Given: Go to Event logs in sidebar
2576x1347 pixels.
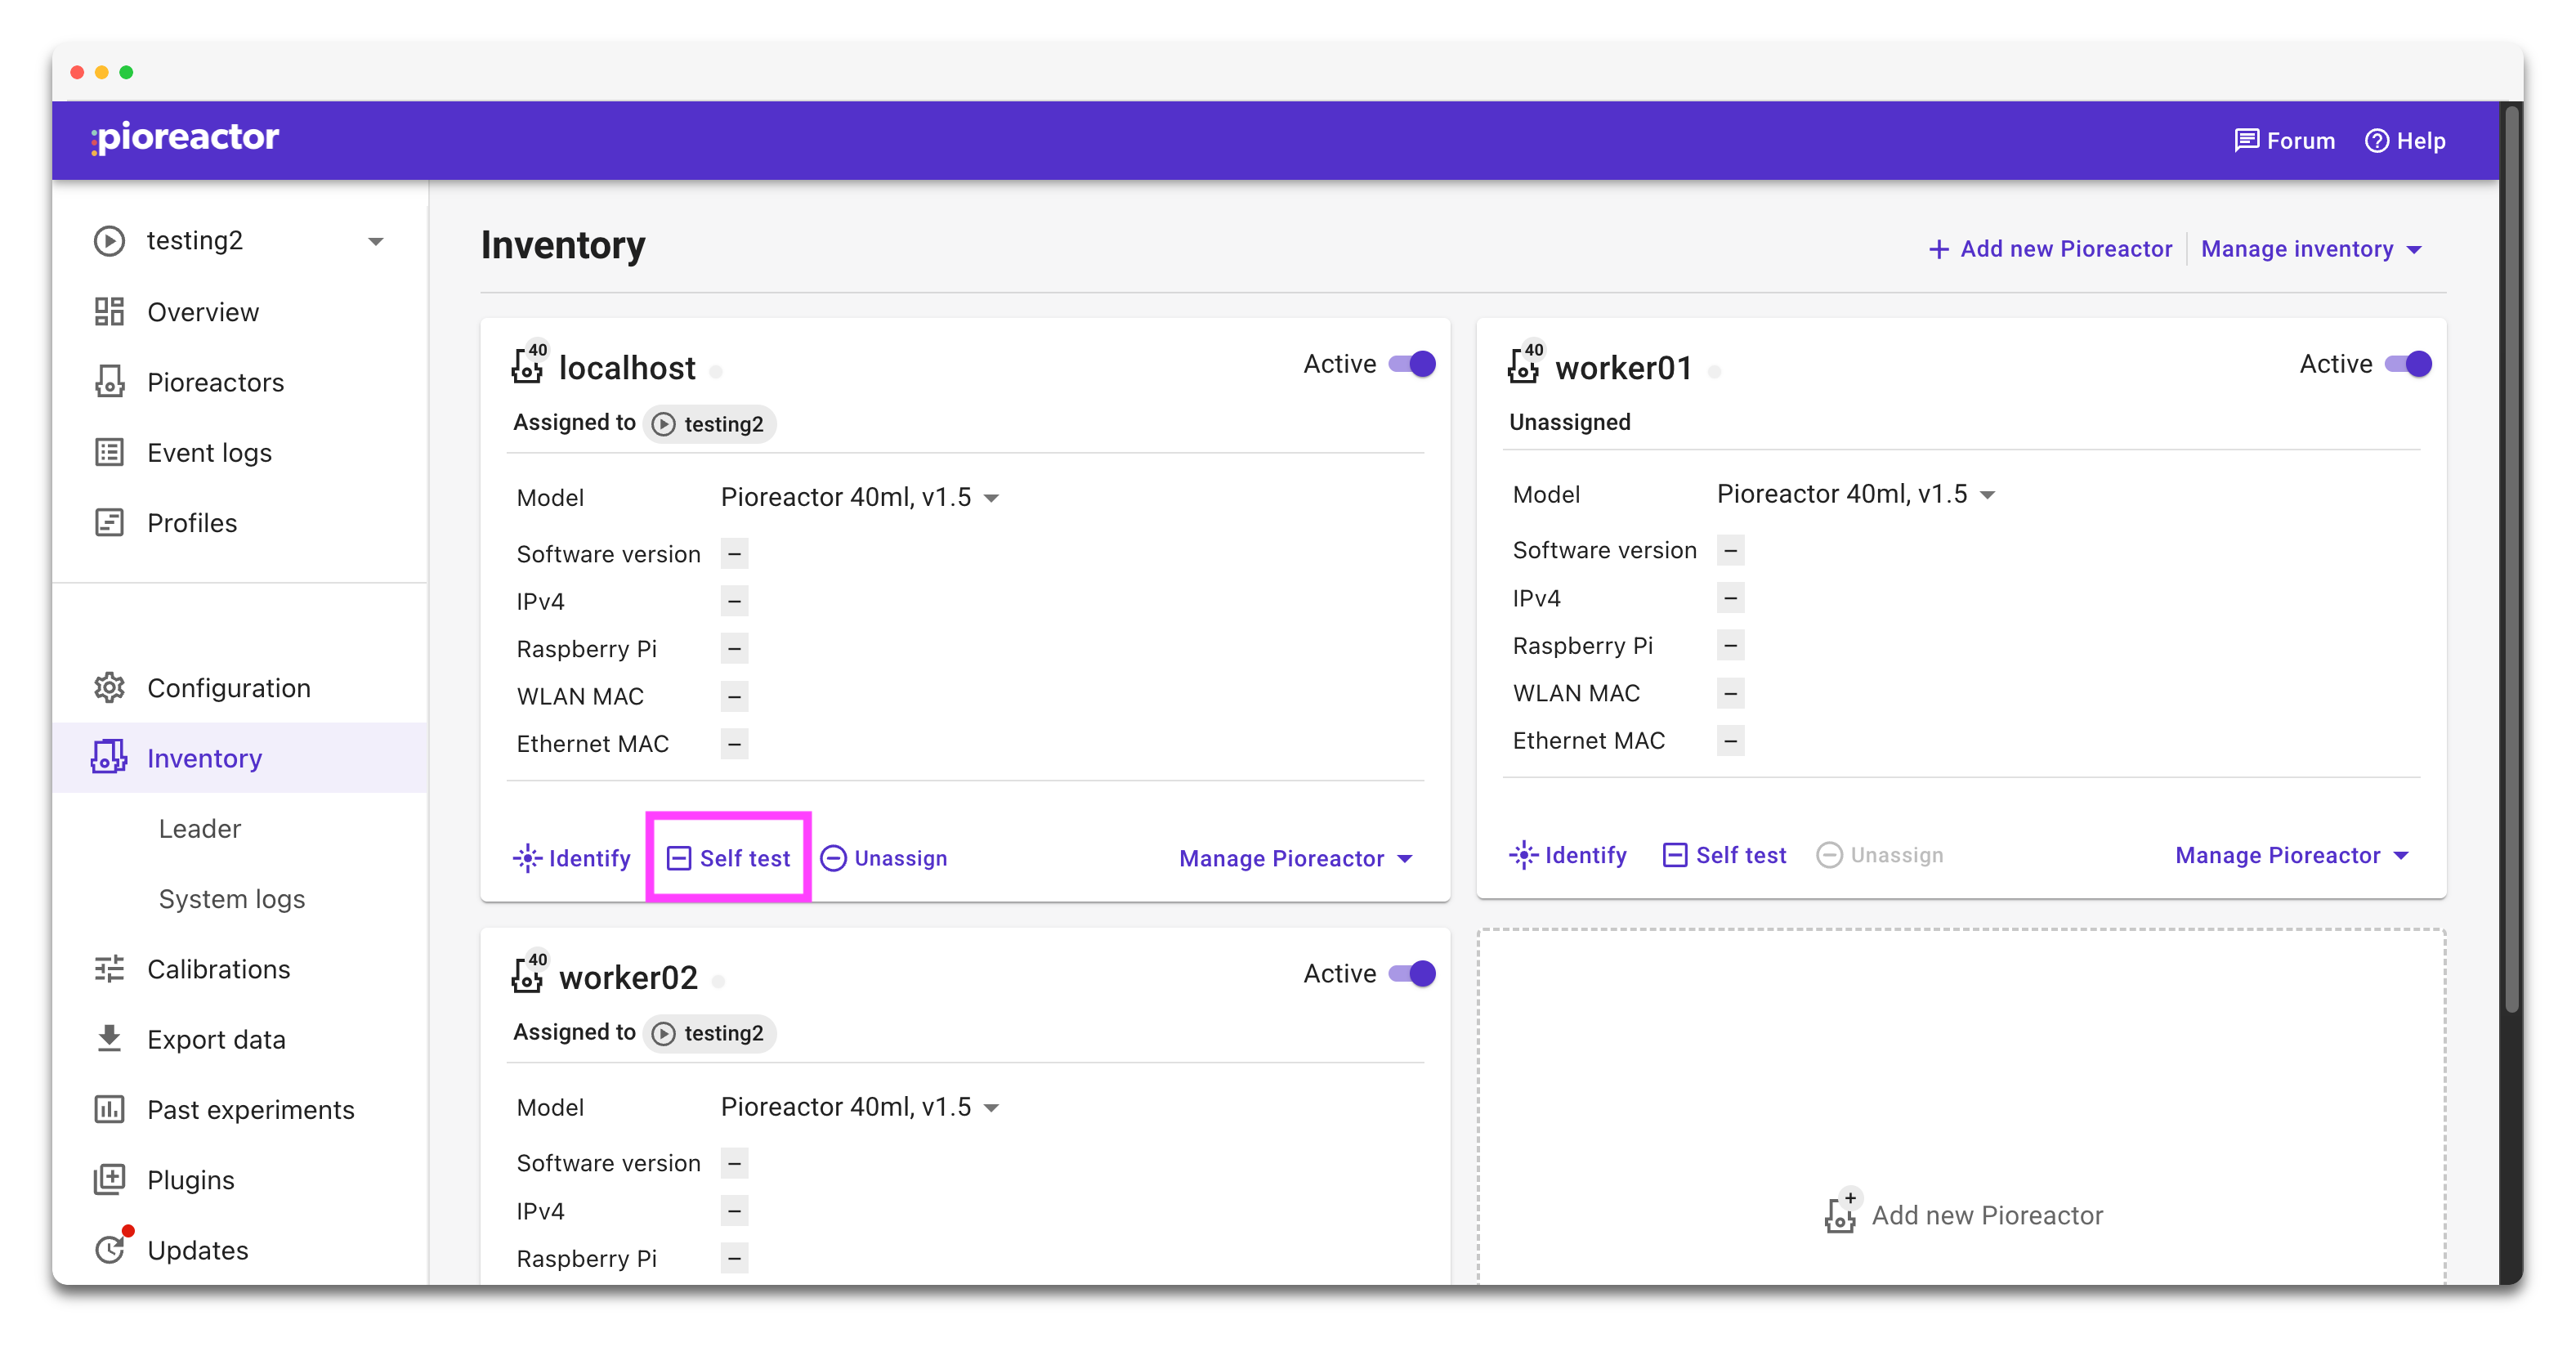Looking at the screenshot, I should coord(209,453).
